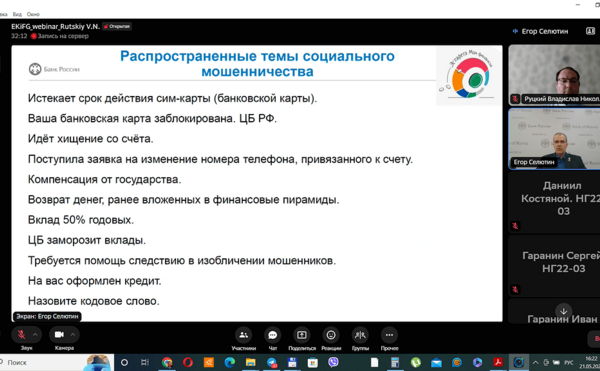
Task: Click the Запись на сервер recording indicator
Action: coord(60,36)
